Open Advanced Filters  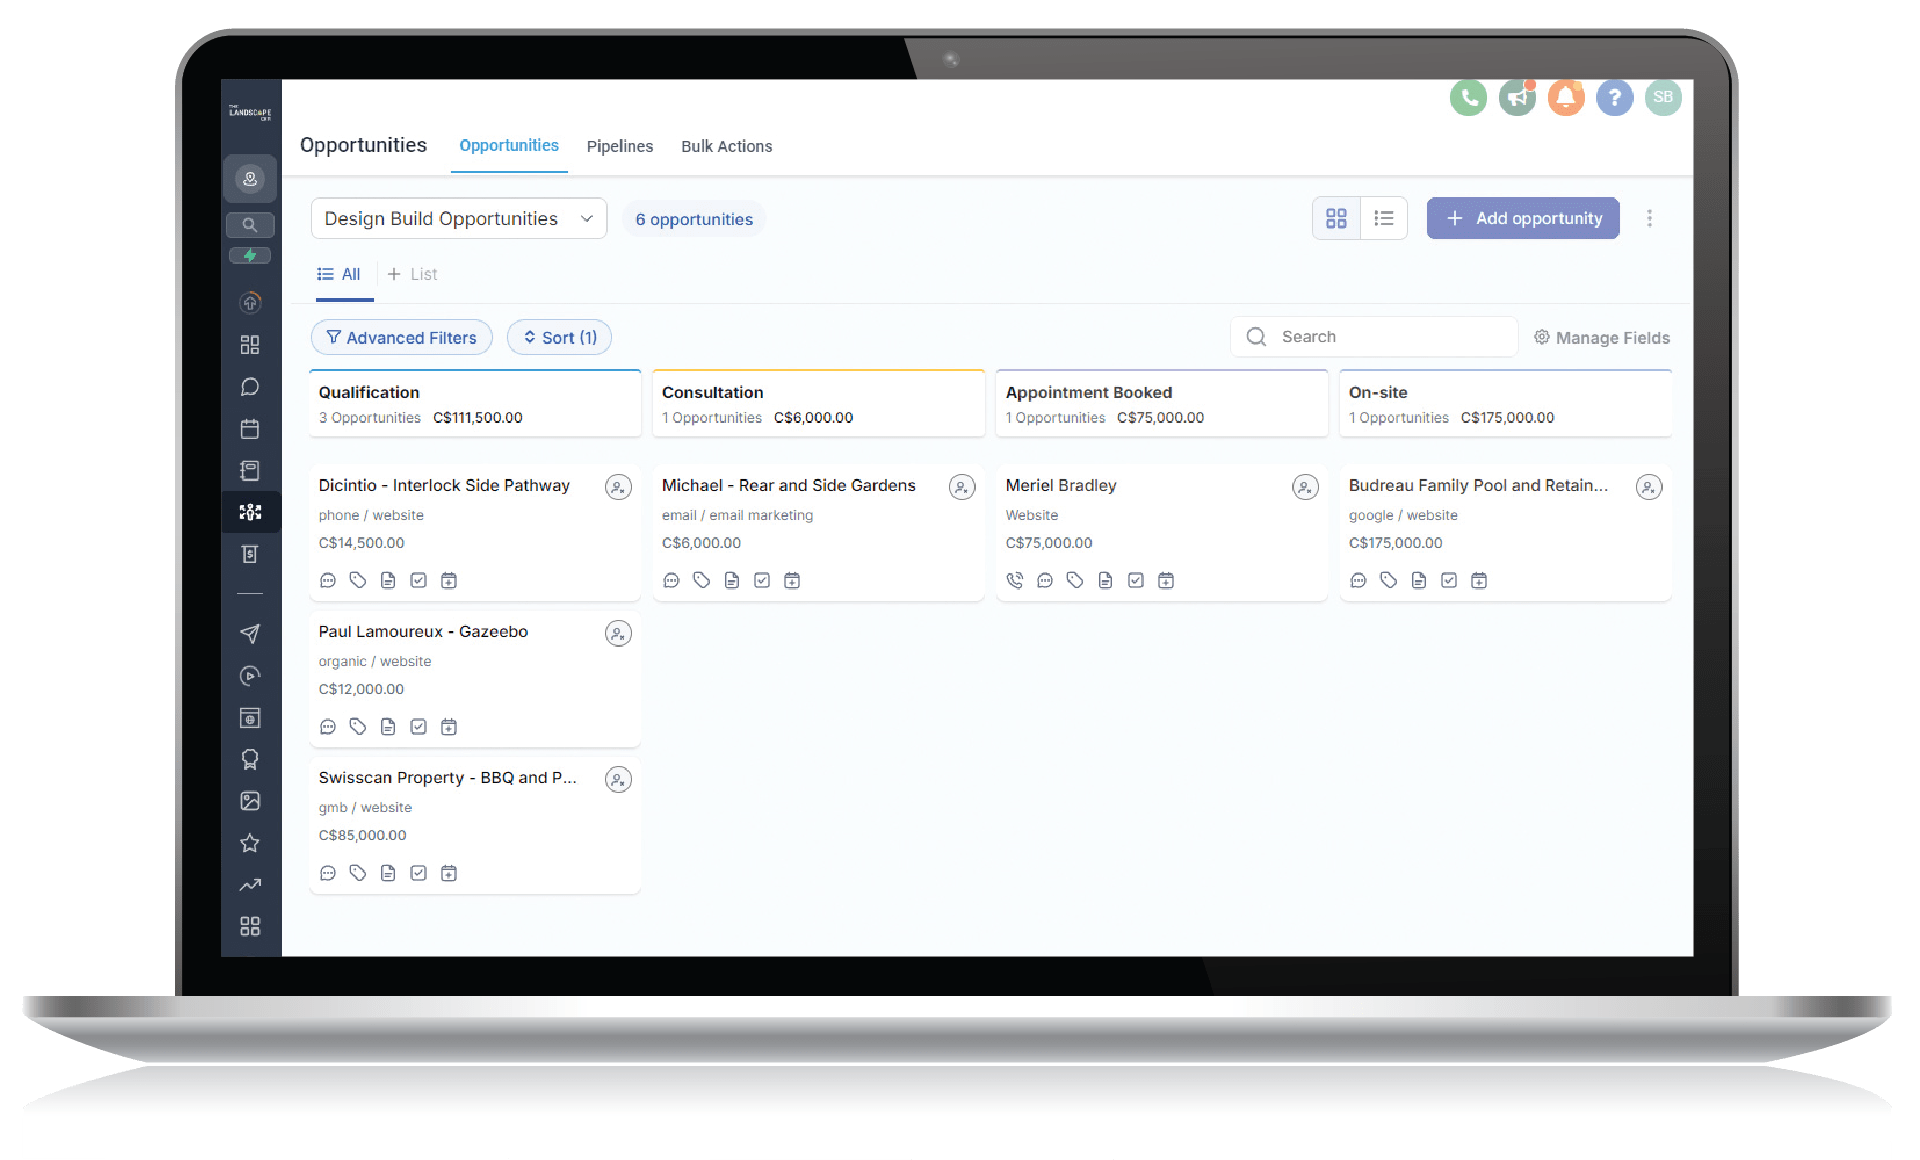(401, 338)
